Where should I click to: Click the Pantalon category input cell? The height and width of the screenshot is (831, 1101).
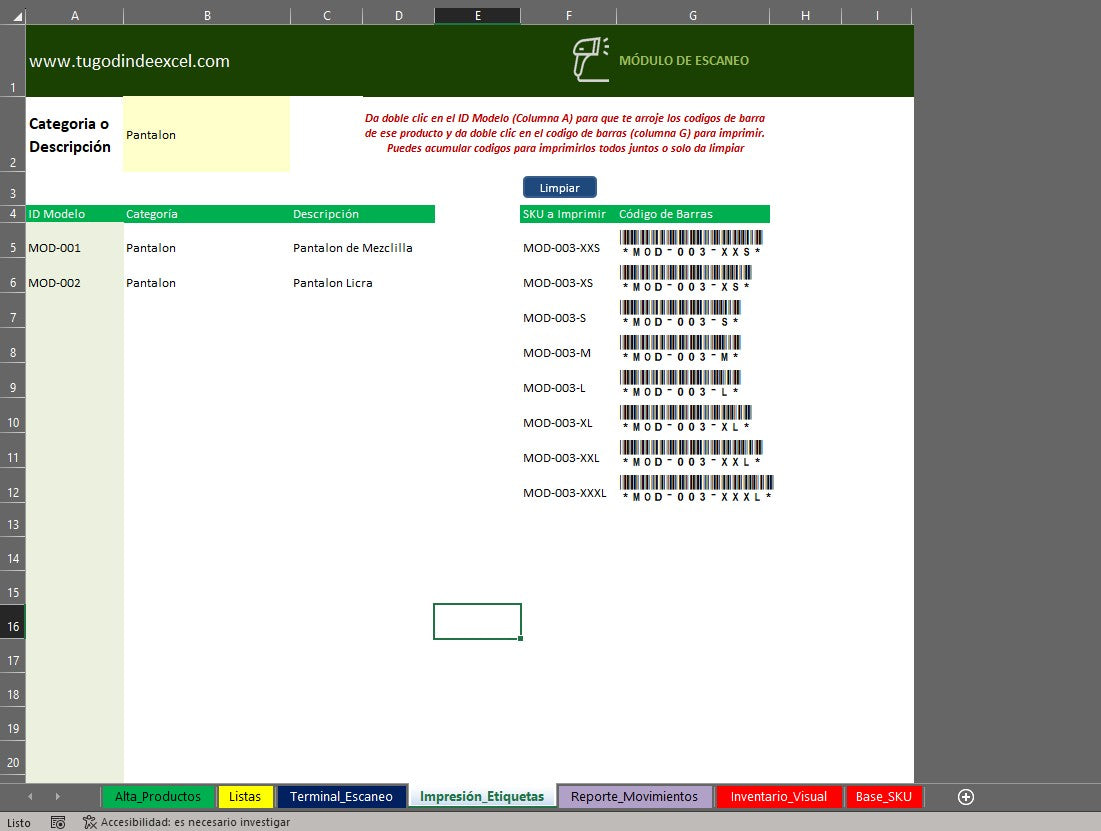pos(206,134)
